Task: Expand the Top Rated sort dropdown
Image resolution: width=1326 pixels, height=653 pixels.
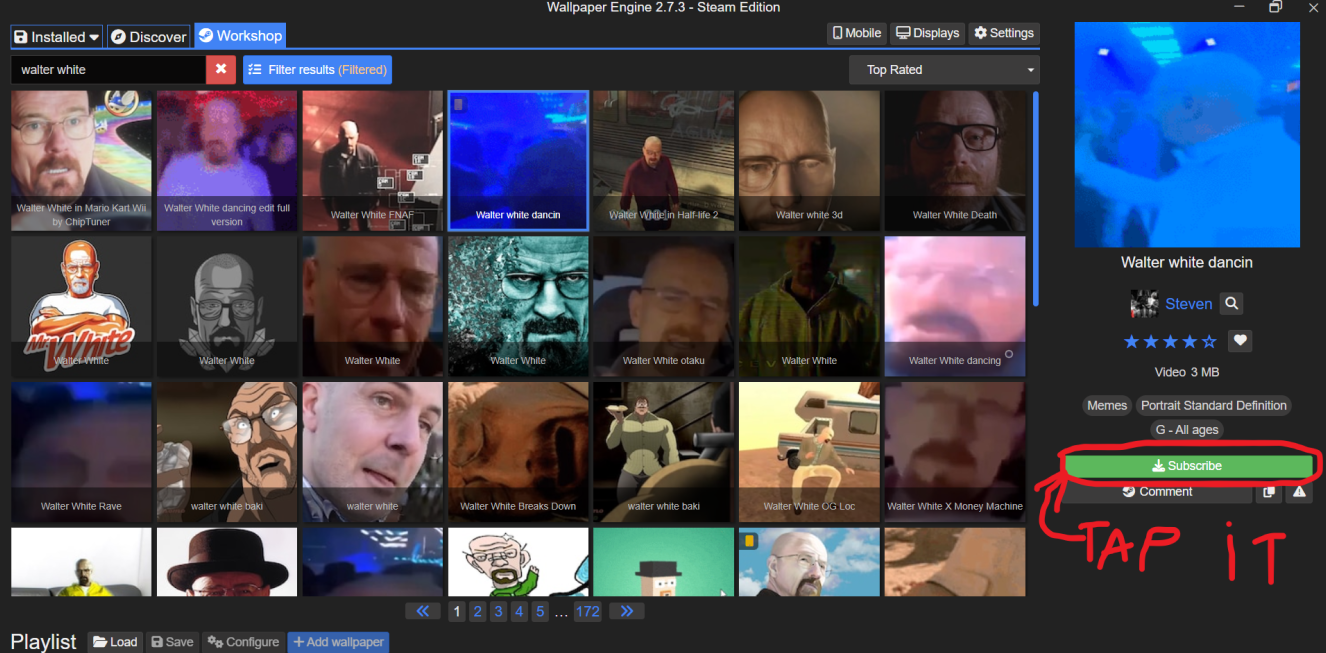Action: [x=944, y=70]
